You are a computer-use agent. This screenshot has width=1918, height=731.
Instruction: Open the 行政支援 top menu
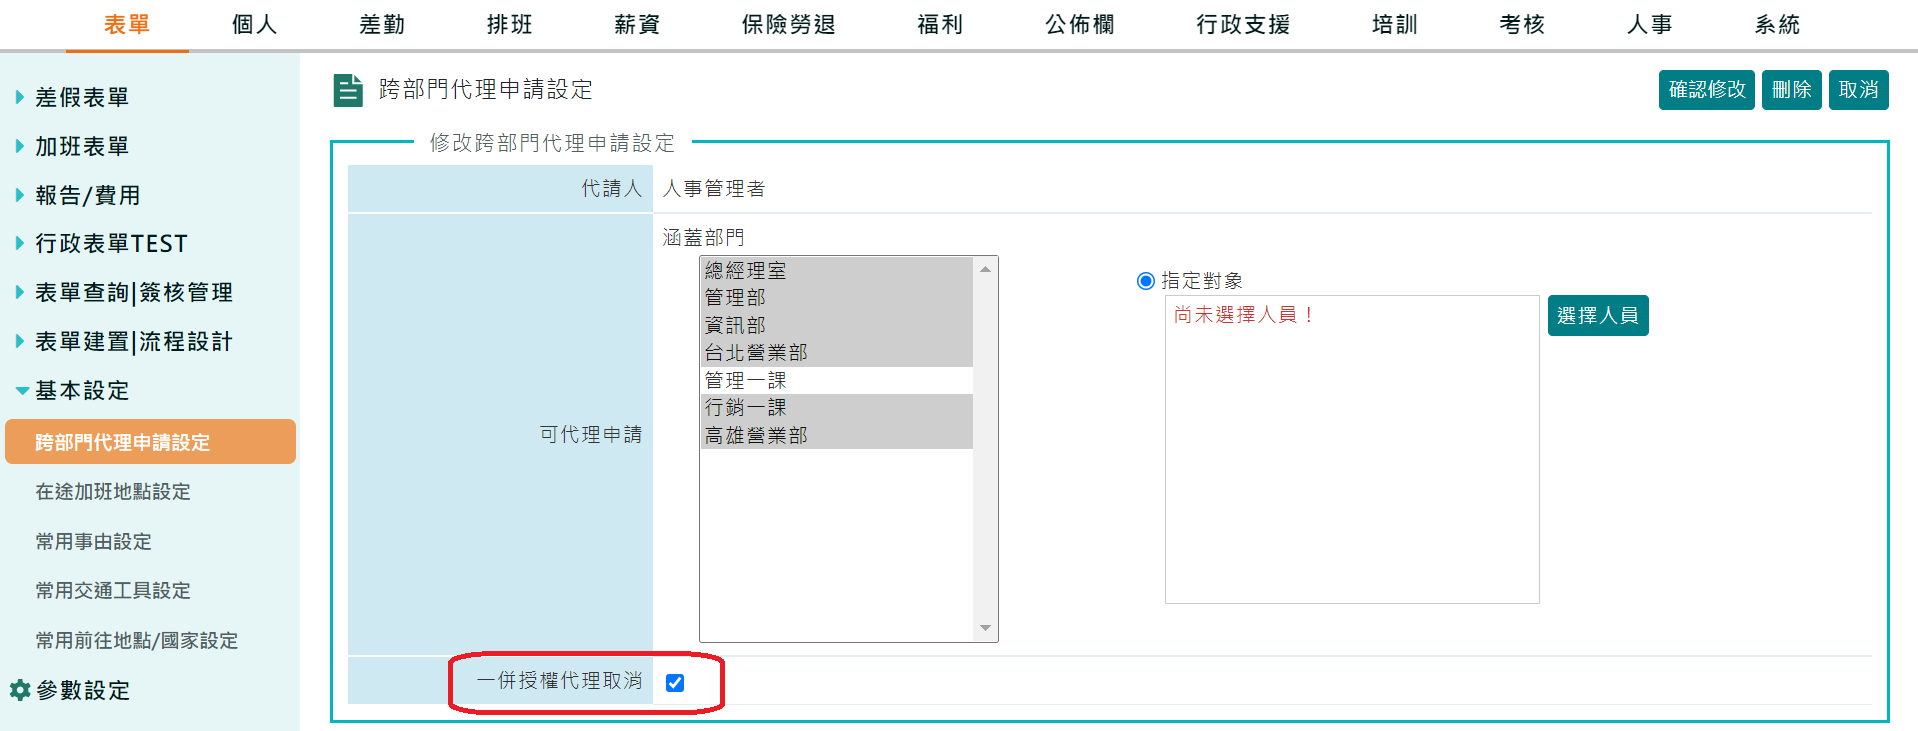[1243, 25]
